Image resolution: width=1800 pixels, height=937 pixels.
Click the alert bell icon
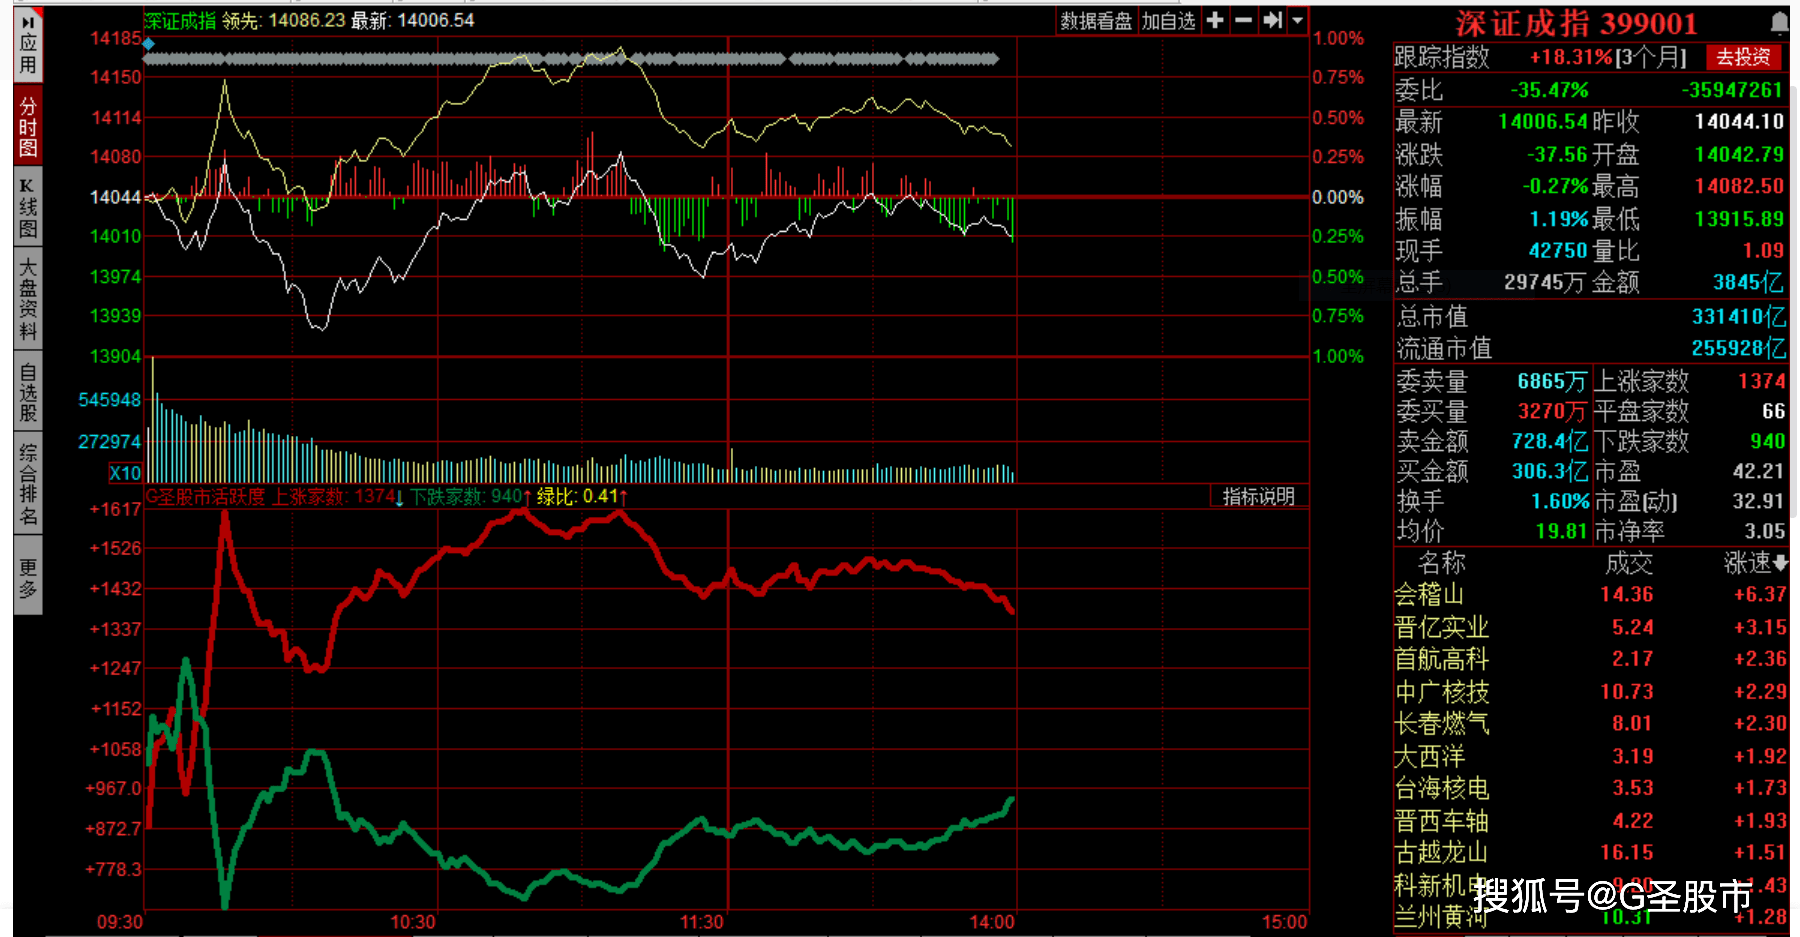click(x=1780, y=21)
